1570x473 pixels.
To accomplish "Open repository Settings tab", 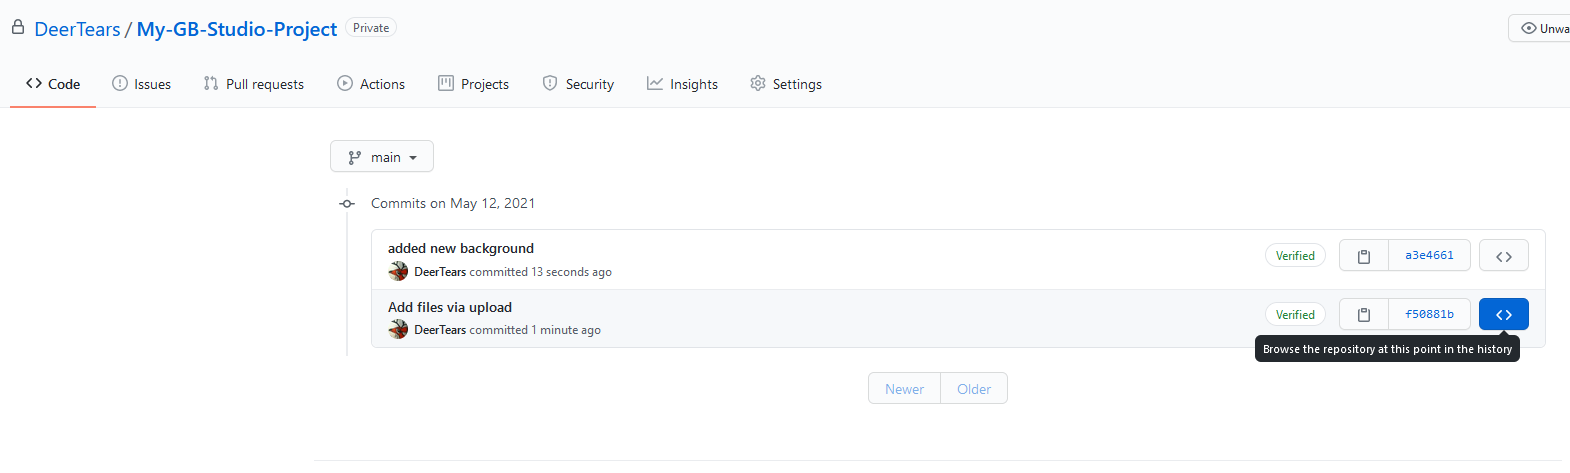I will tap(786, 84).
